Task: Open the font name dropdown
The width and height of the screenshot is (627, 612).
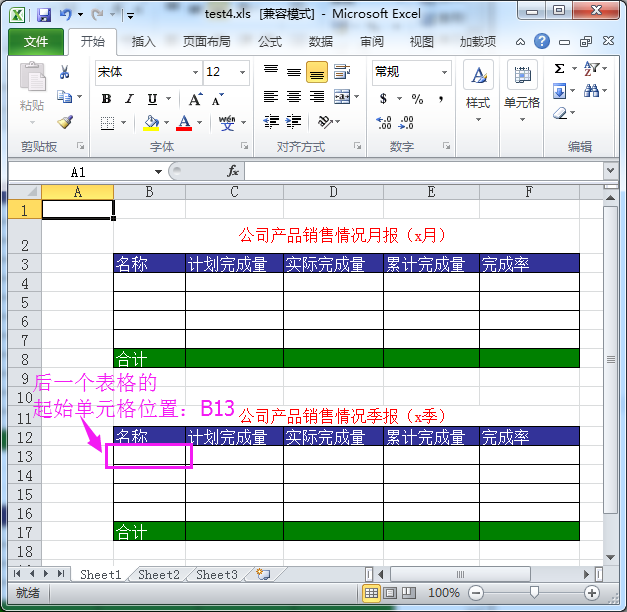Action: click(x=195, y=72)
